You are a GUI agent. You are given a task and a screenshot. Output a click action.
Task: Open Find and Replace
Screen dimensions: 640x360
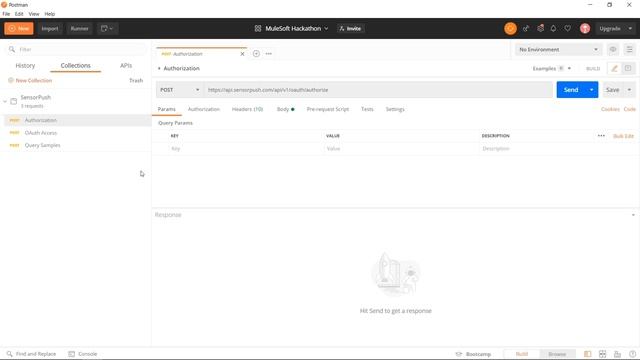tap(31, 354)
